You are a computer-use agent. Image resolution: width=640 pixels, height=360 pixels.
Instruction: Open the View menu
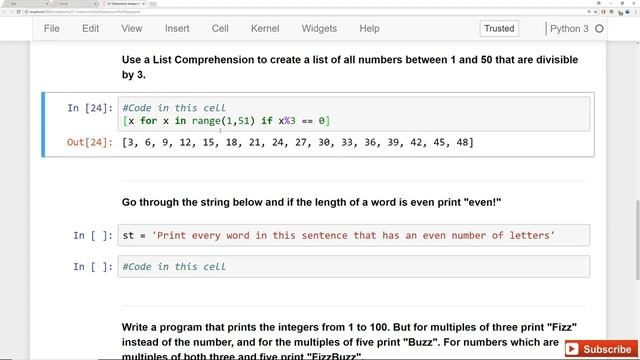coord(131,29)
